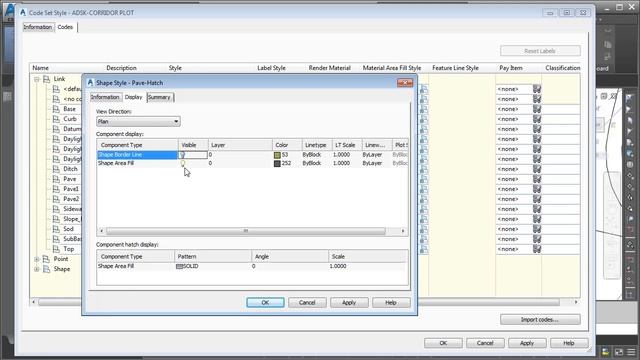Viewport: 640px width, 360px height.
Task: Open pay item picker icon for Pave row
Action: (x=537, y=179)
